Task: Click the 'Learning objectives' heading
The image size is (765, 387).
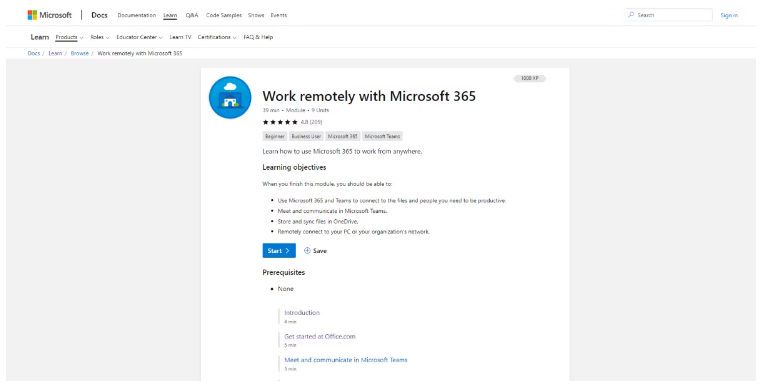Action: [x=294, y=167]
